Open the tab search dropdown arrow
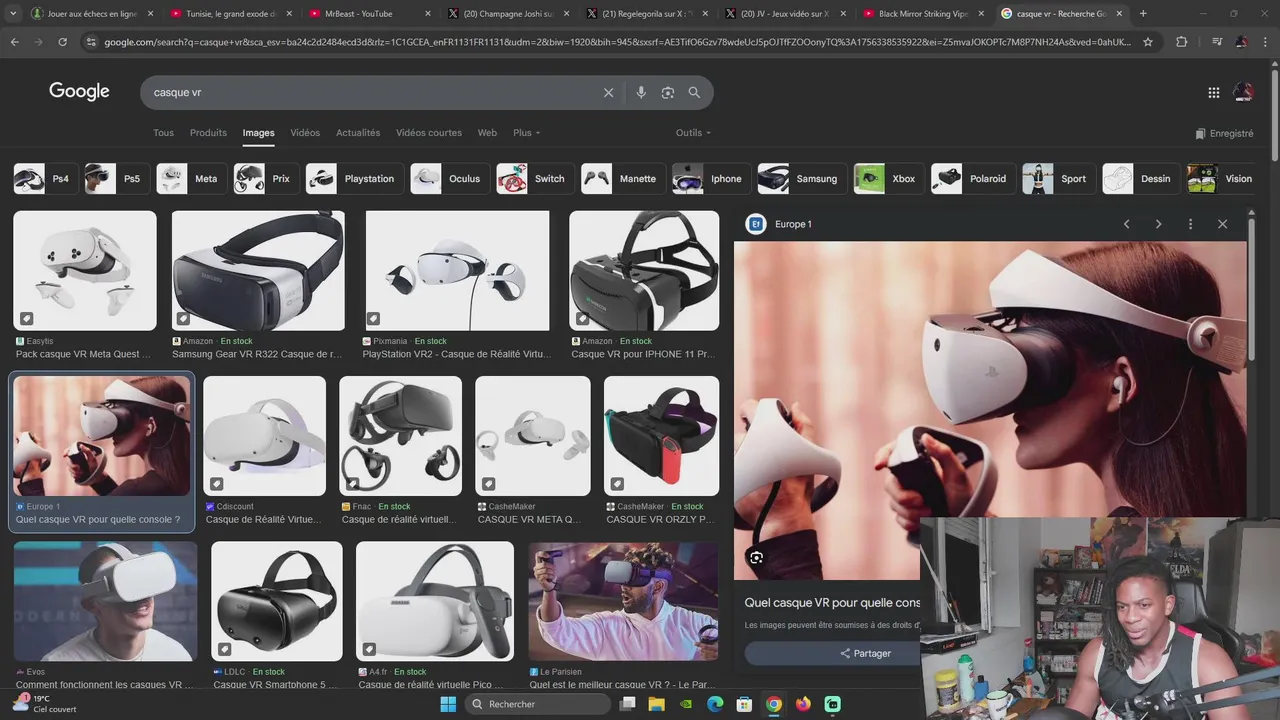Screen dimensions: 1280x720 click(12, 13)
